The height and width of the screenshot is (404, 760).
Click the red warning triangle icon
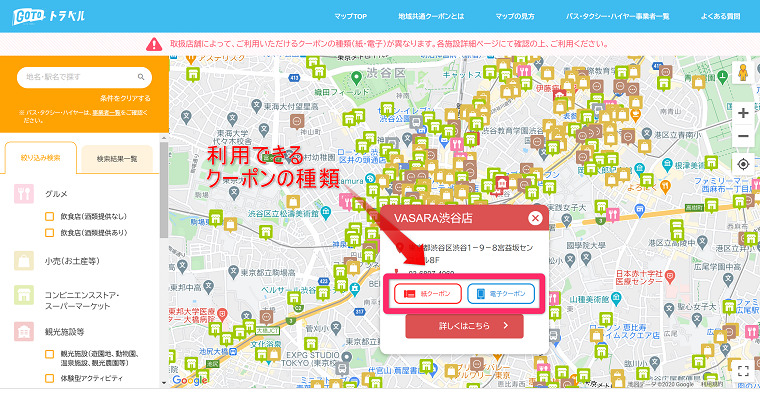pos(154,44)
